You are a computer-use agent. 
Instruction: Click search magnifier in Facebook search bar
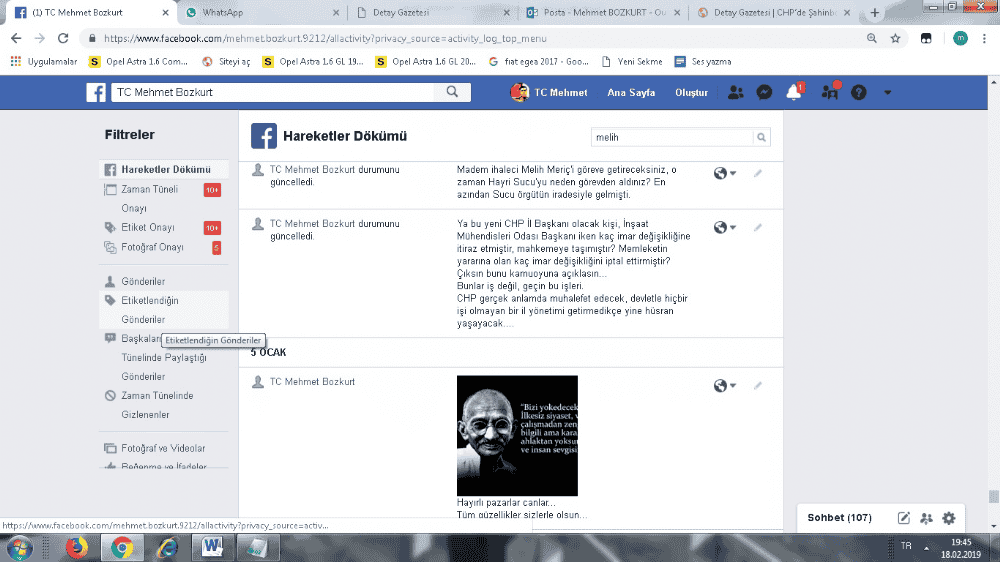[452, 92]
